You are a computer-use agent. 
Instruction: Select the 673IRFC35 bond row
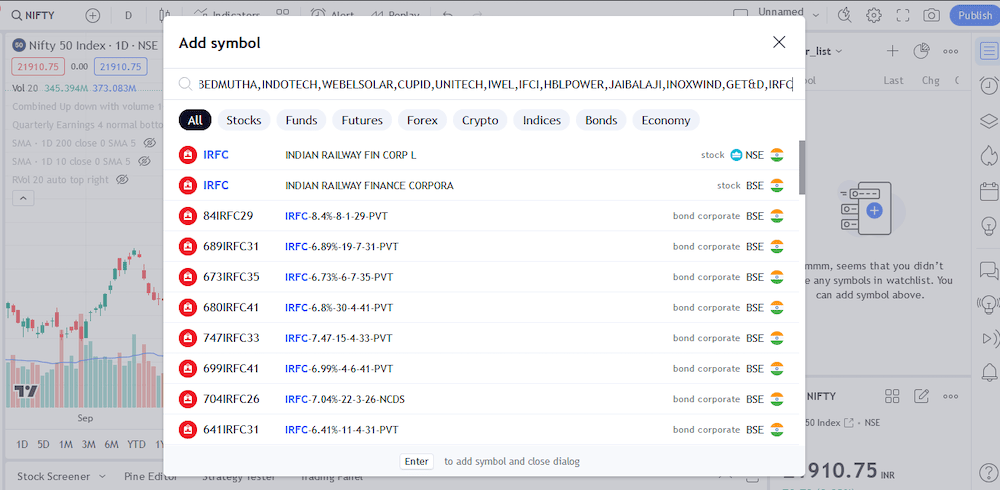[x=482, y=277]
